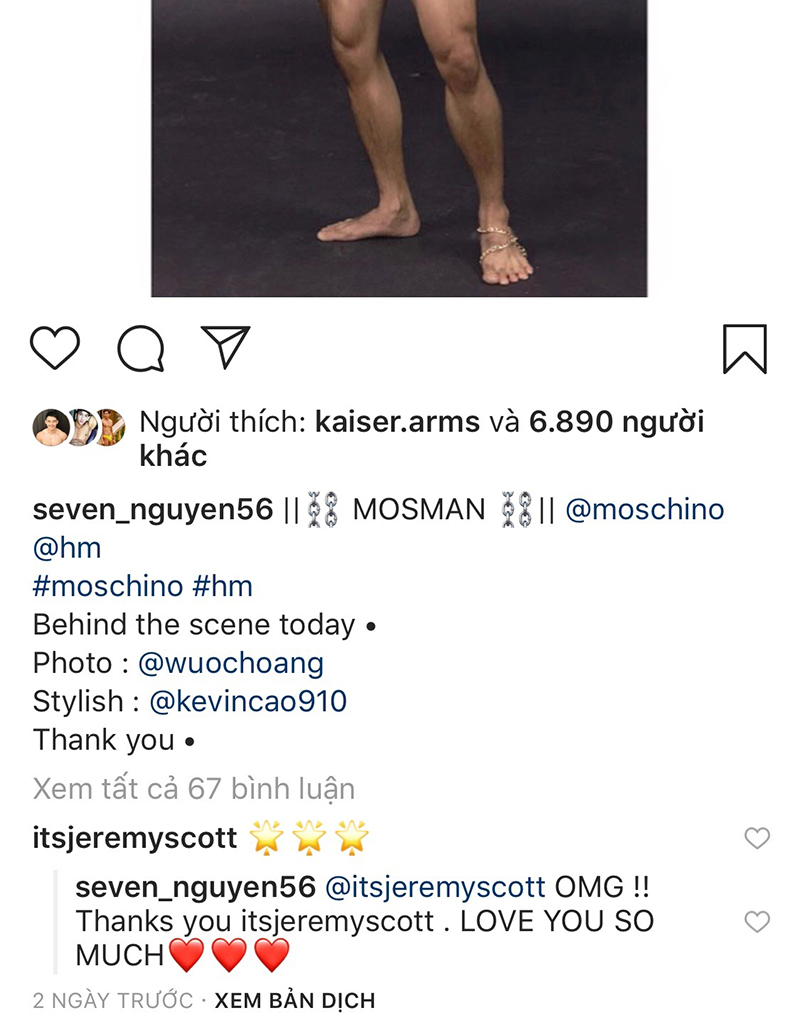Open the #hm hashtag
The width and height of the screenshot is (800, 1035).
click(224, 586)
